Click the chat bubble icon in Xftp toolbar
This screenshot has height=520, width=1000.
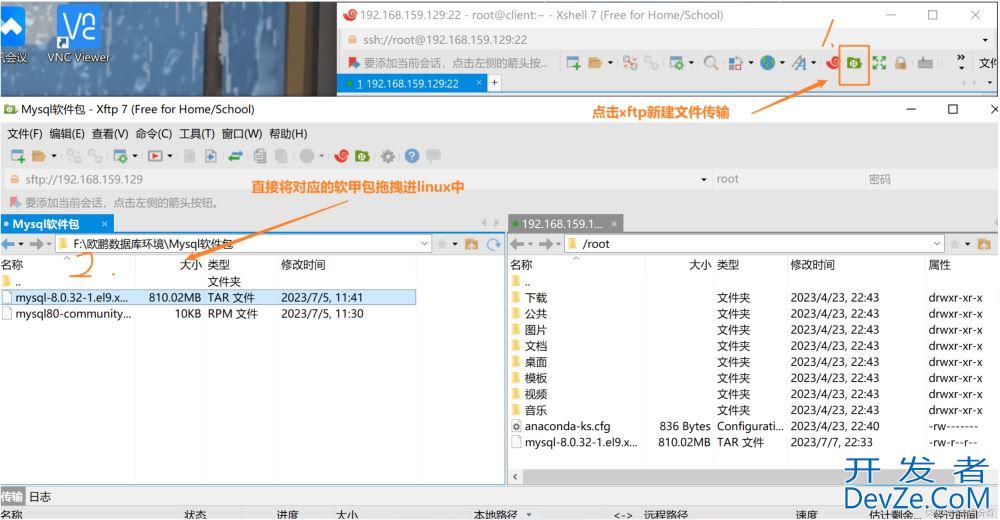click(434, 156)
